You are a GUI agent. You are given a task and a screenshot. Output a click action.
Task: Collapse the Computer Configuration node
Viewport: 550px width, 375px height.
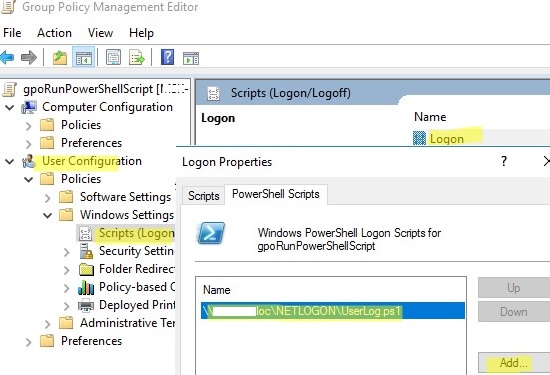click(x=10, y=107)
